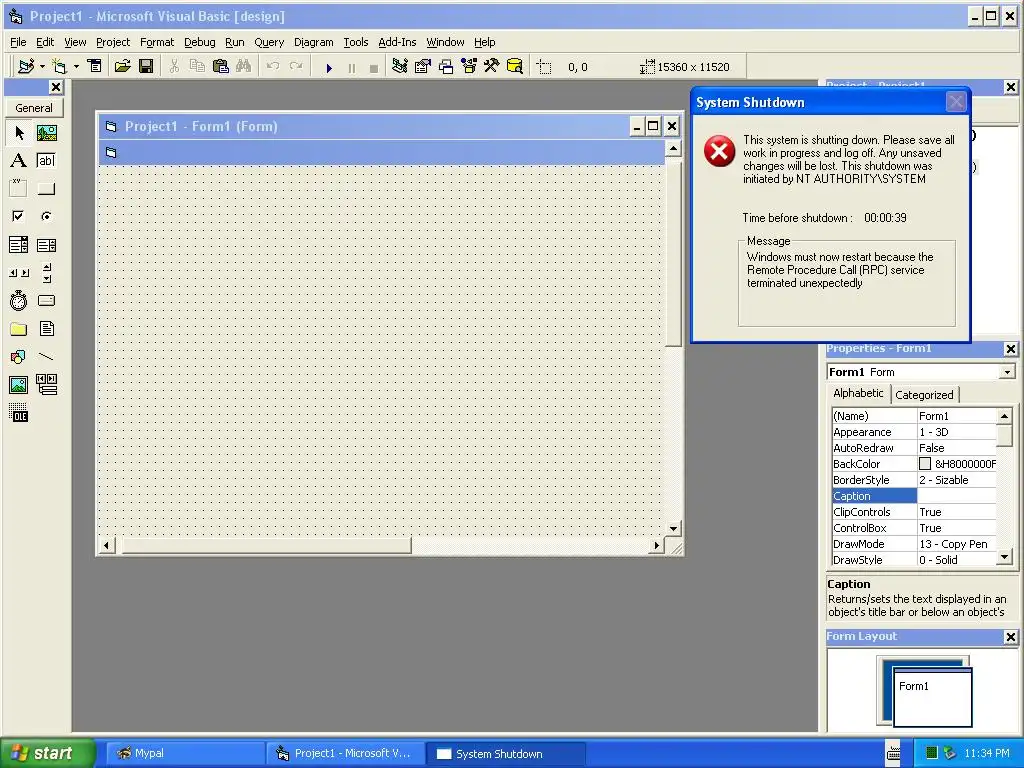
Task: Open the Add Project dropdown arrow
Action: (42, 67)
